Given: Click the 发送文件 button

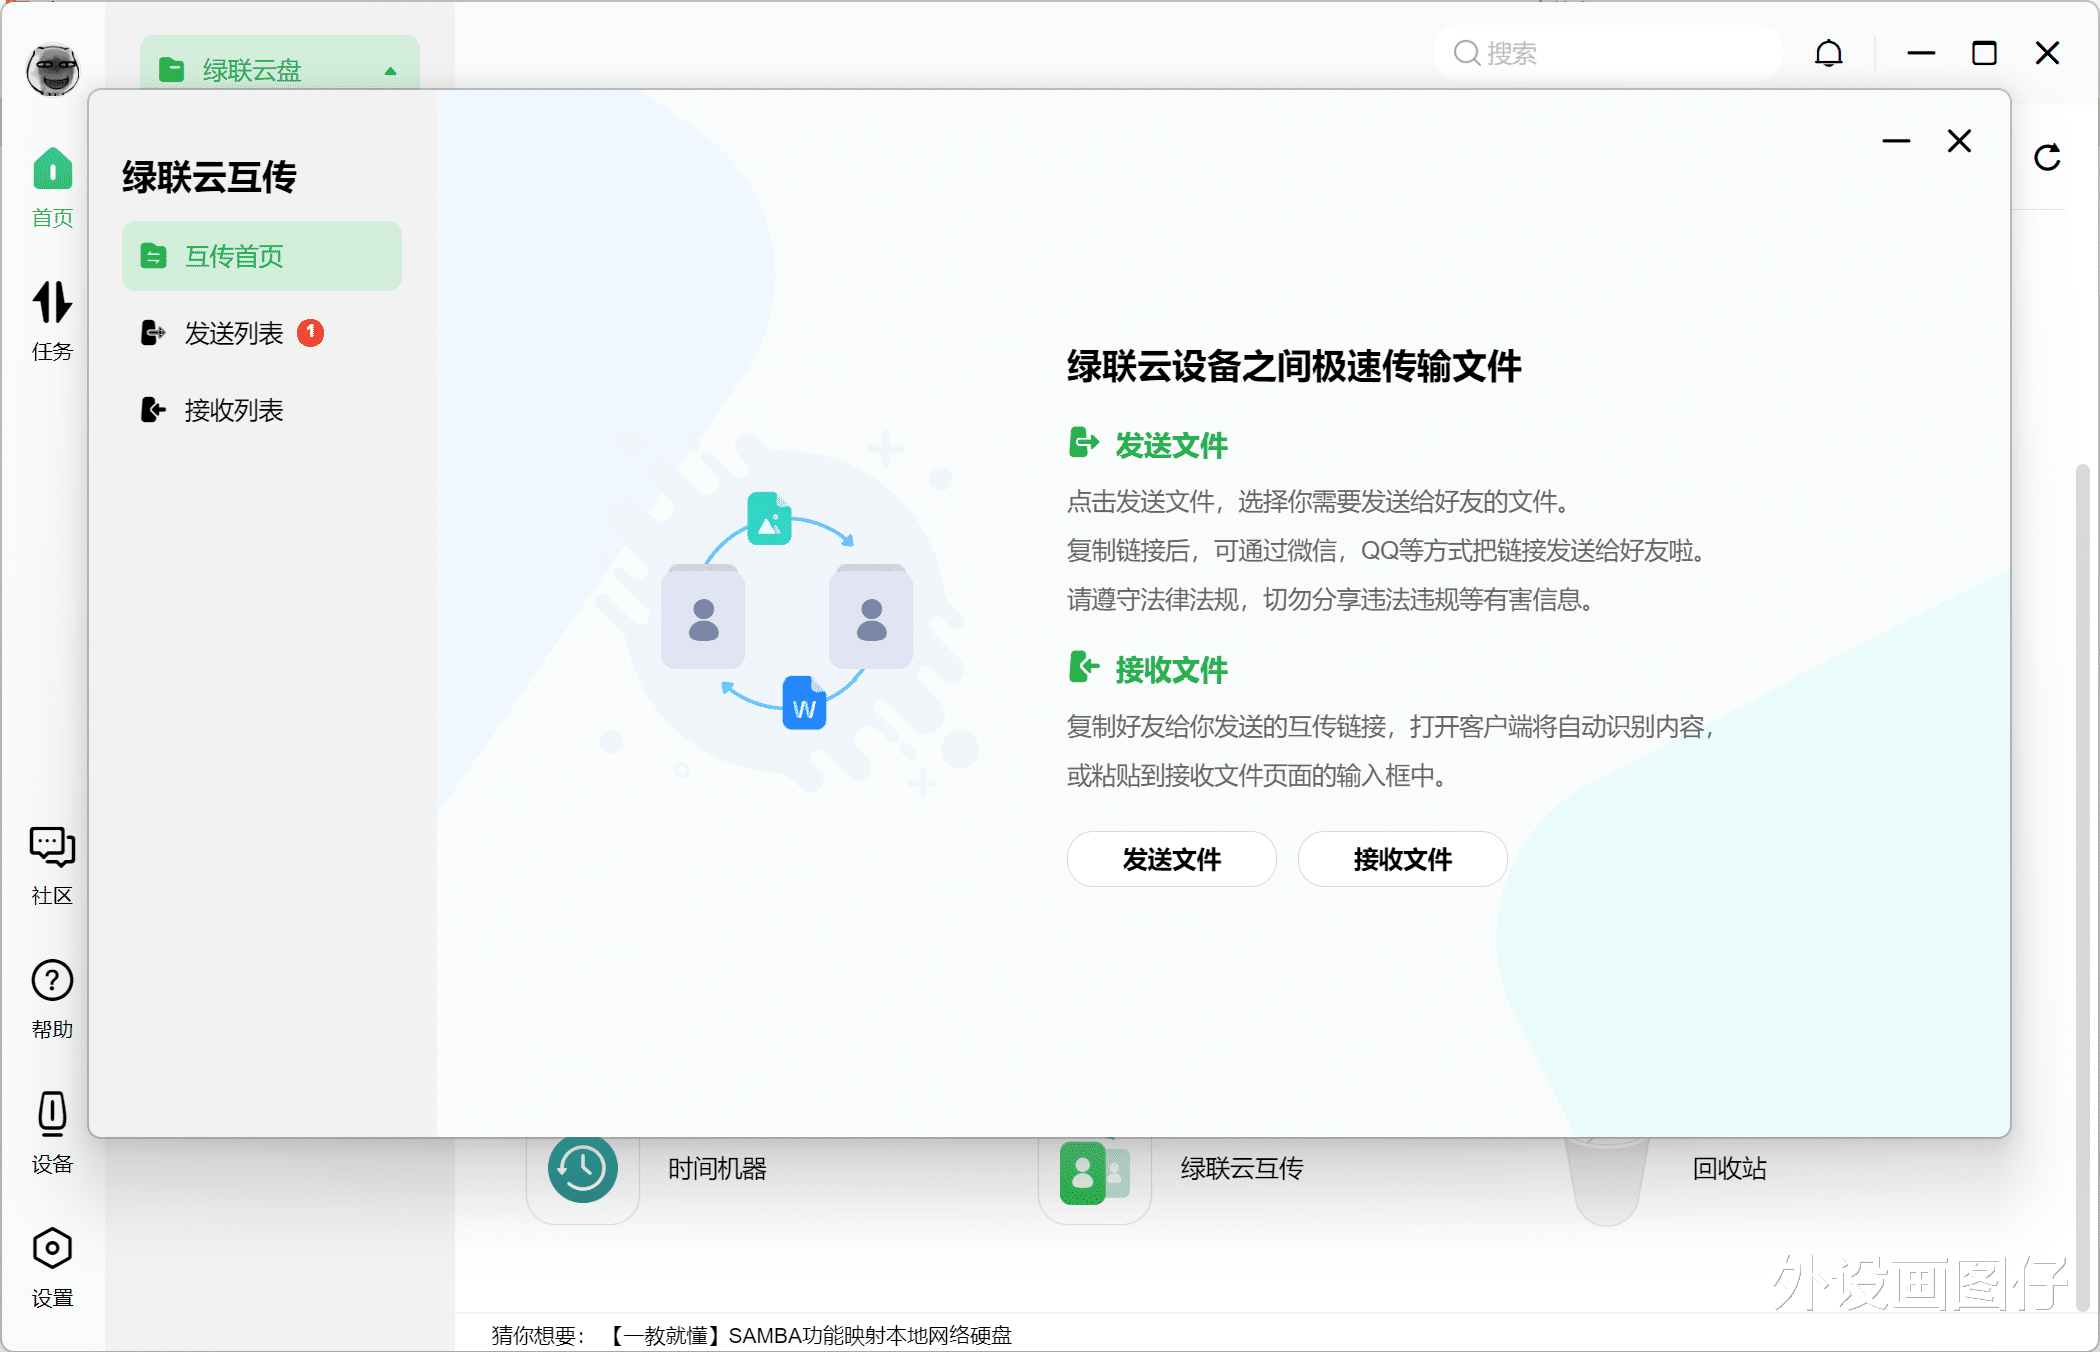Looking at the screenshot, I should pyautogui.click(x=1171, y=859).
